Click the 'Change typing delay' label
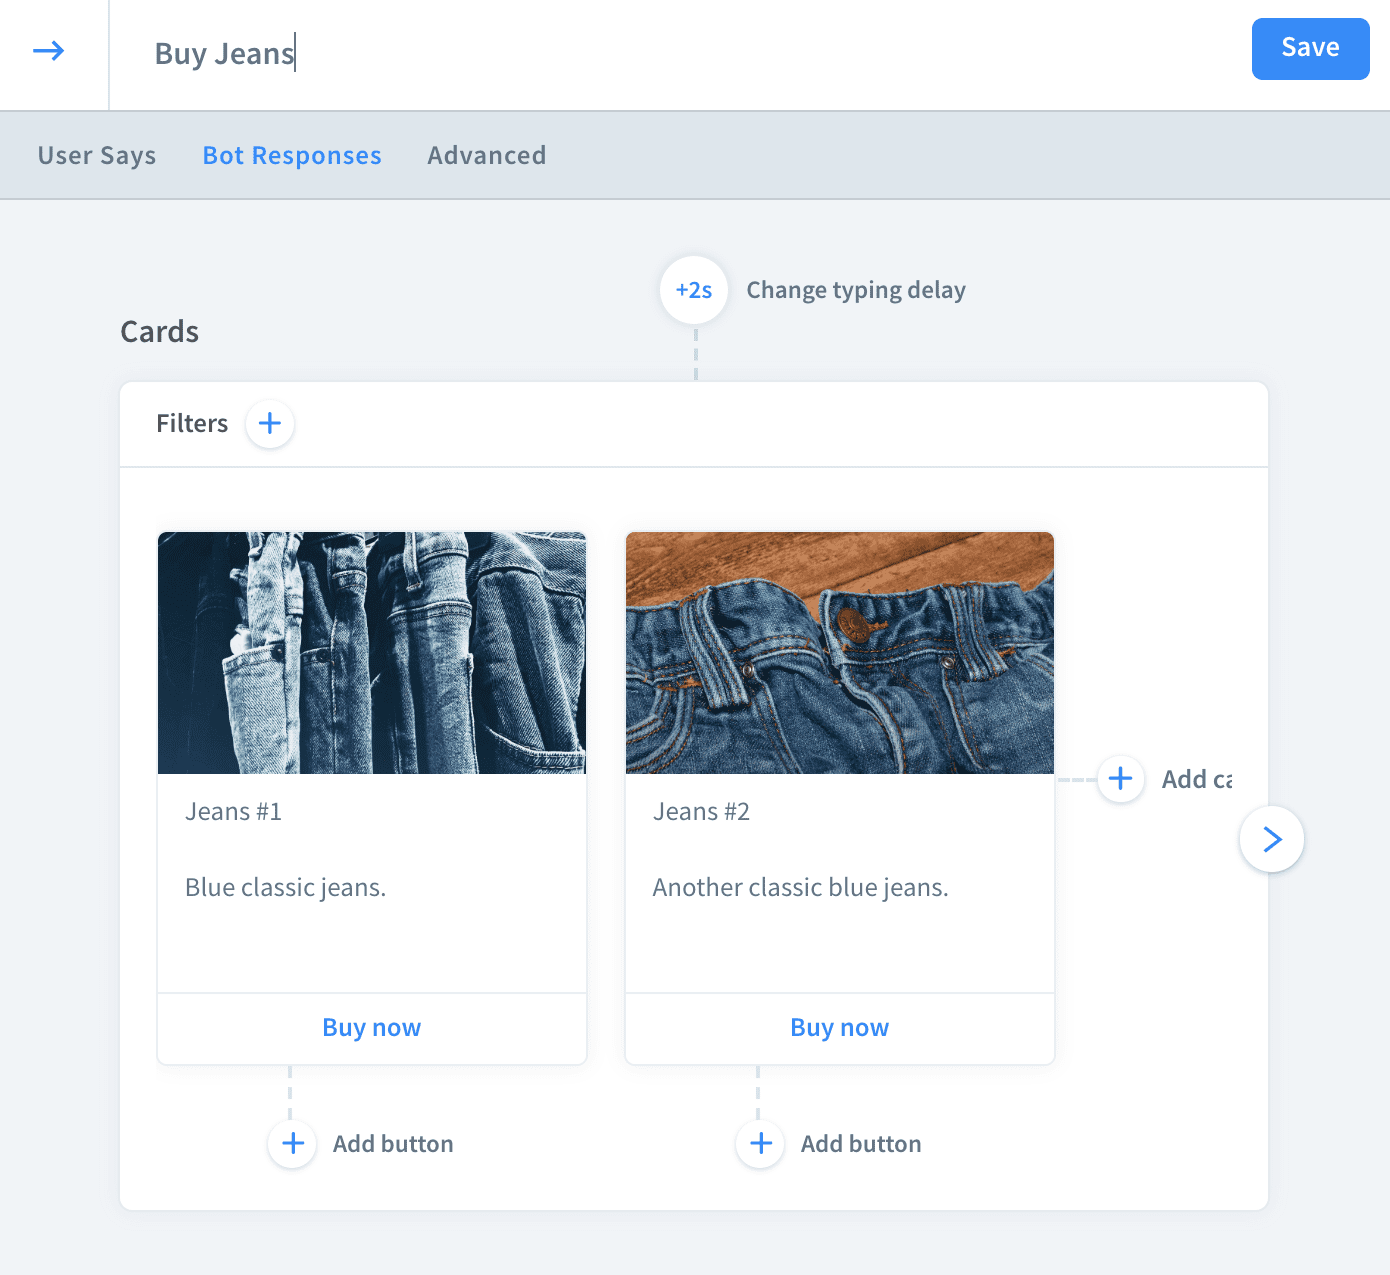 click(x=856, y=290)
